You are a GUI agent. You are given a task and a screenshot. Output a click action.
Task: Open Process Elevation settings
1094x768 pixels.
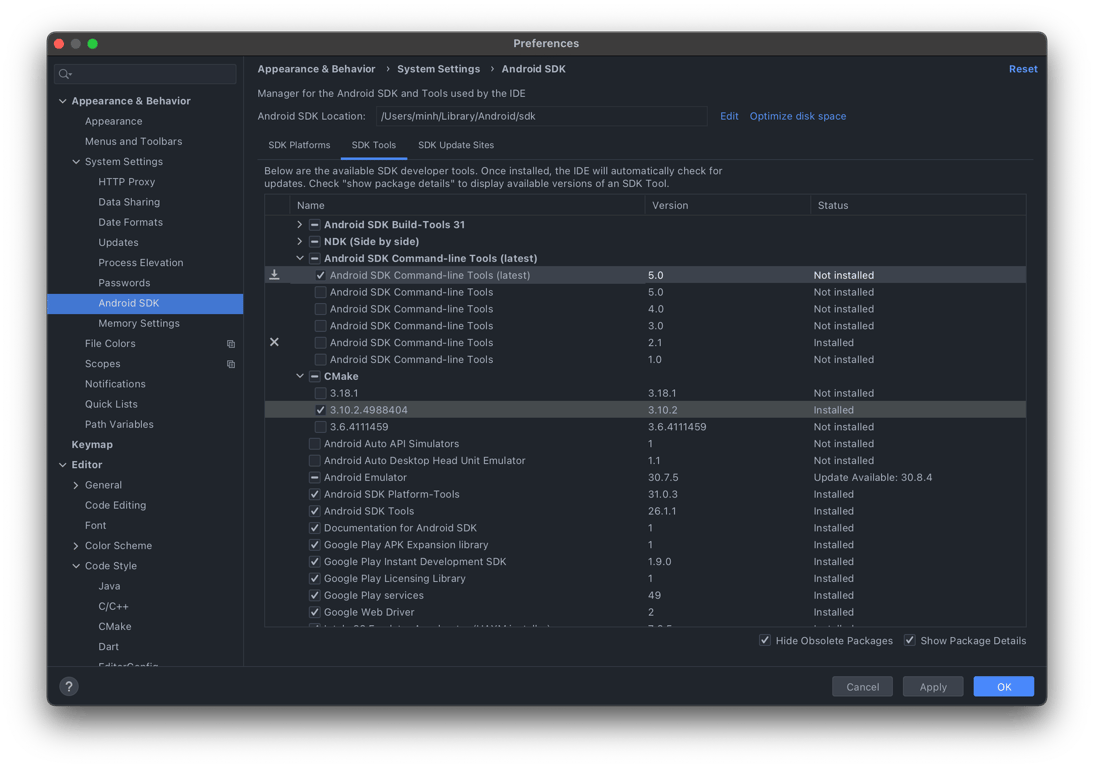pos(140,263)
